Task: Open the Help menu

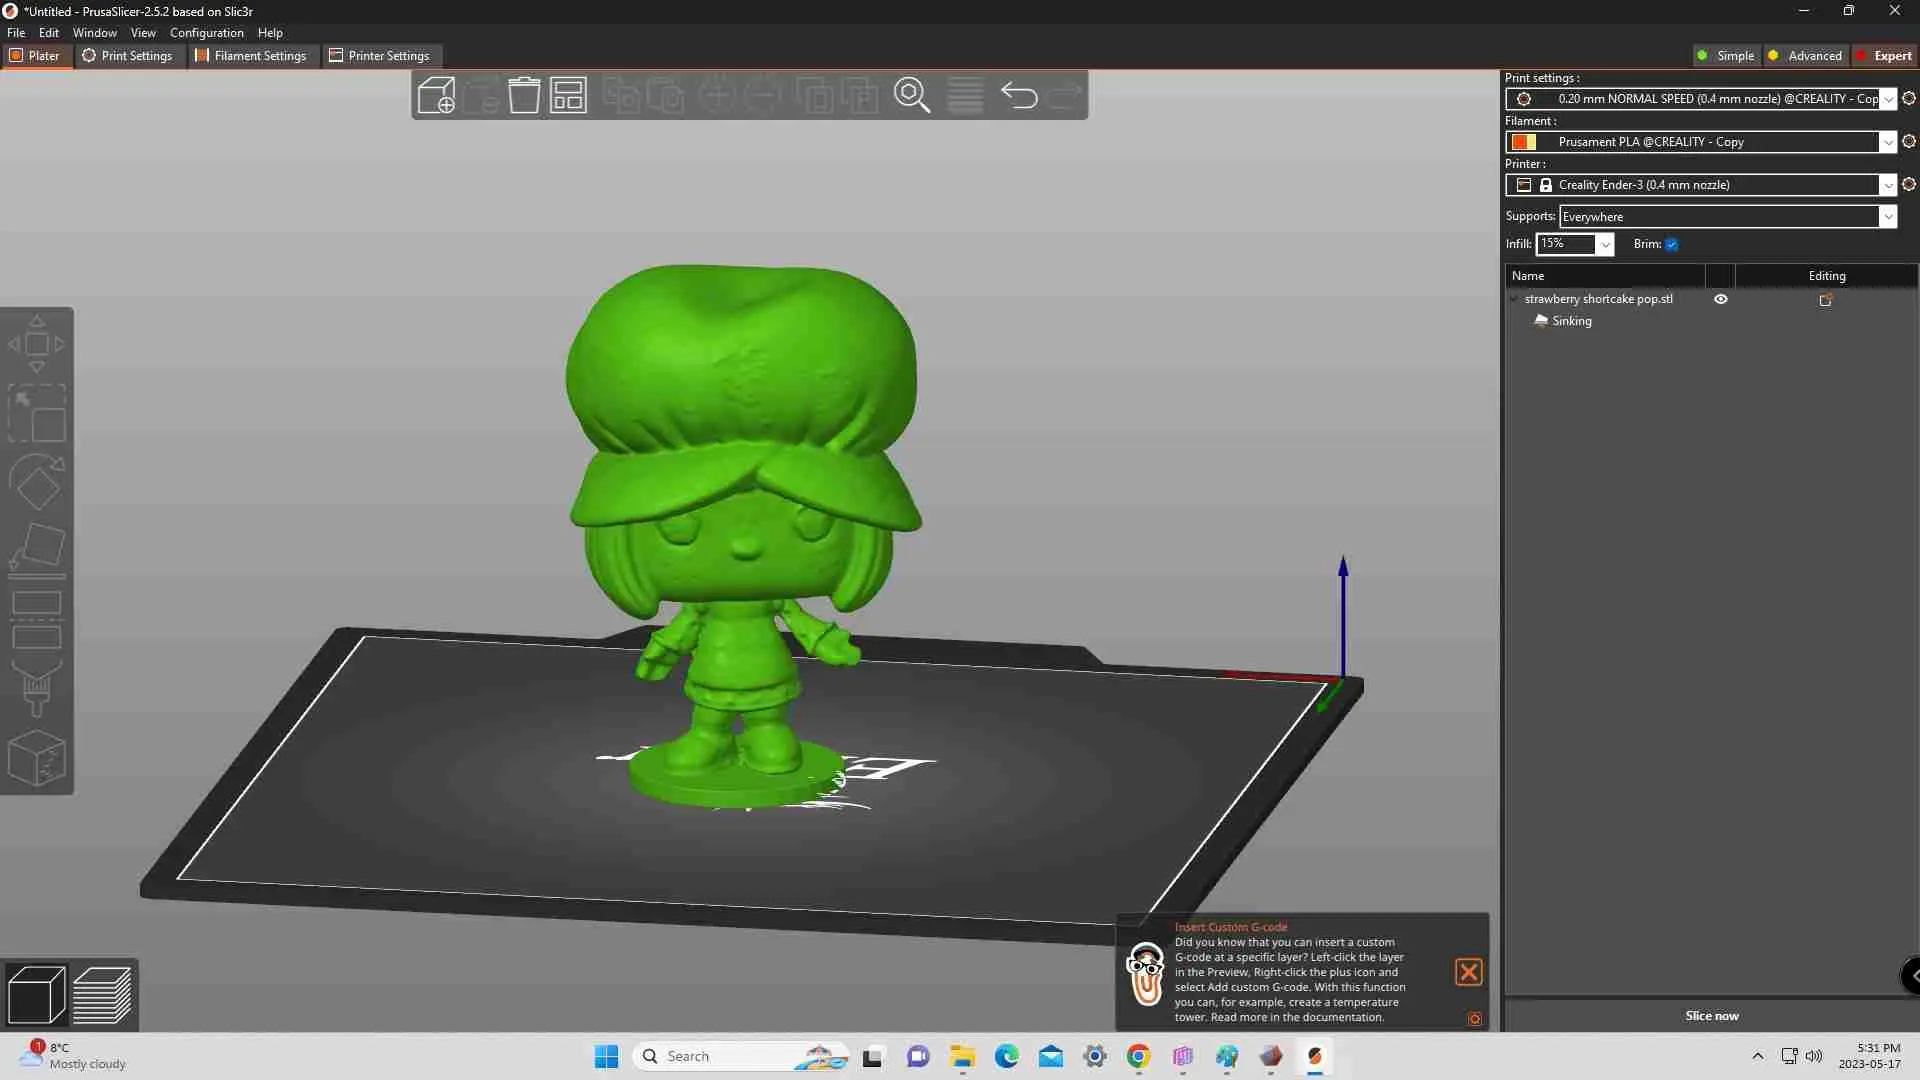Action: click(x=270, y=32)
